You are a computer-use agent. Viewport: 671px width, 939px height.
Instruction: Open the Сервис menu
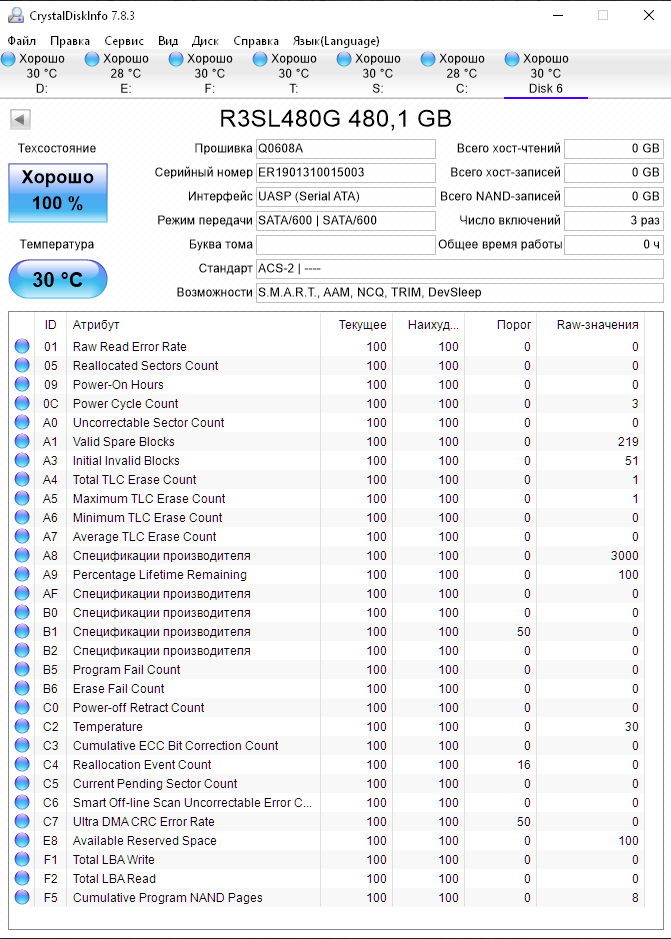pos(124,41)
